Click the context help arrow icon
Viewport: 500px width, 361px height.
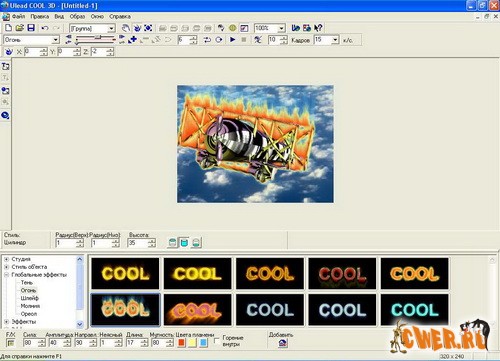[318, 28]
